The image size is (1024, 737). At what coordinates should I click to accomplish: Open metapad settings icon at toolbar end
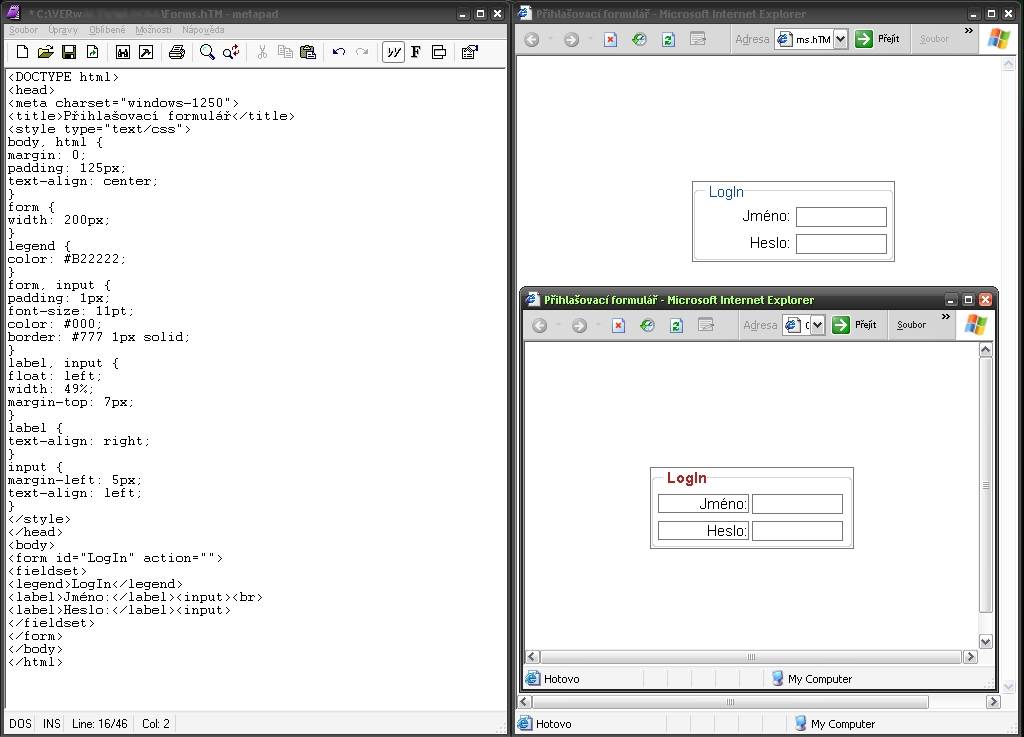tap(470, 52)
